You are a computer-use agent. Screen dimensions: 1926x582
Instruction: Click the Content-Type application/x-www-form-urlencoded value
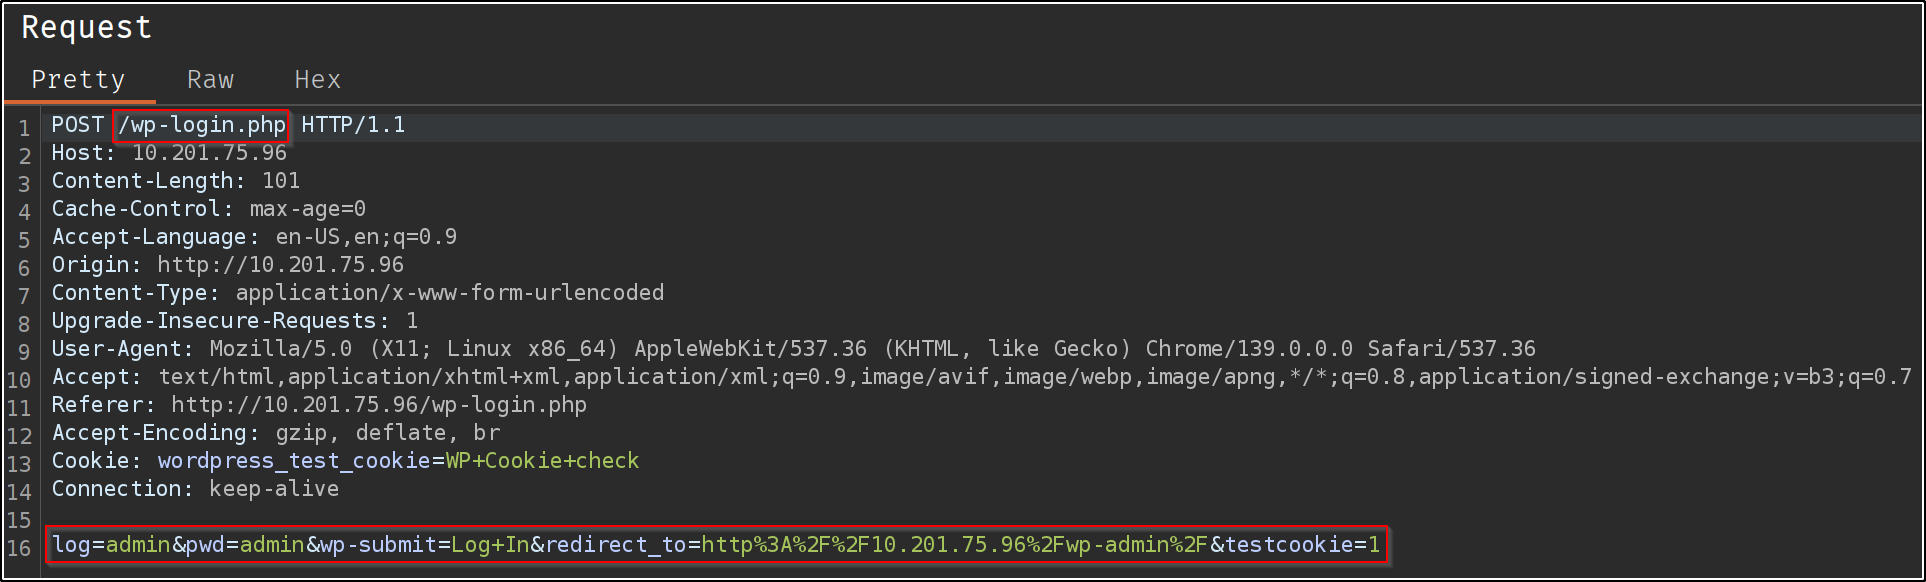[449, 293]
